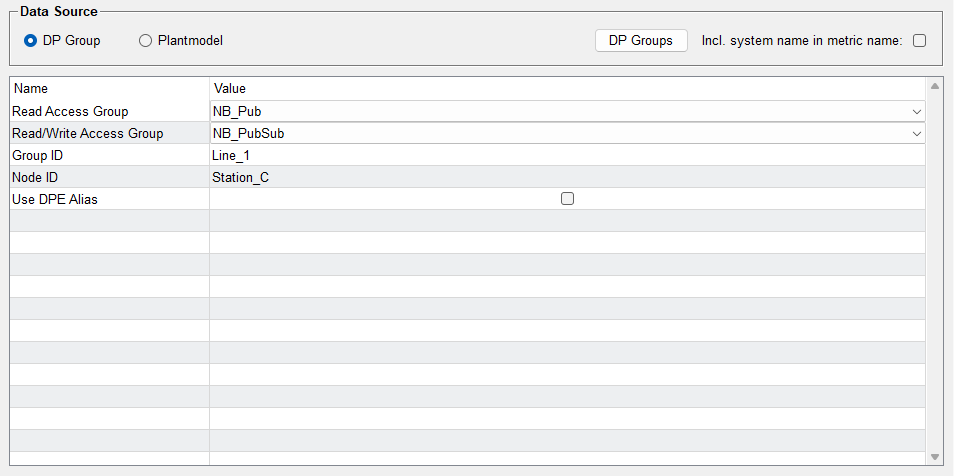The width and height of the screenshot is (954, 476).
Task: Select the DP Group radio button
Action: tap(30, 41)
